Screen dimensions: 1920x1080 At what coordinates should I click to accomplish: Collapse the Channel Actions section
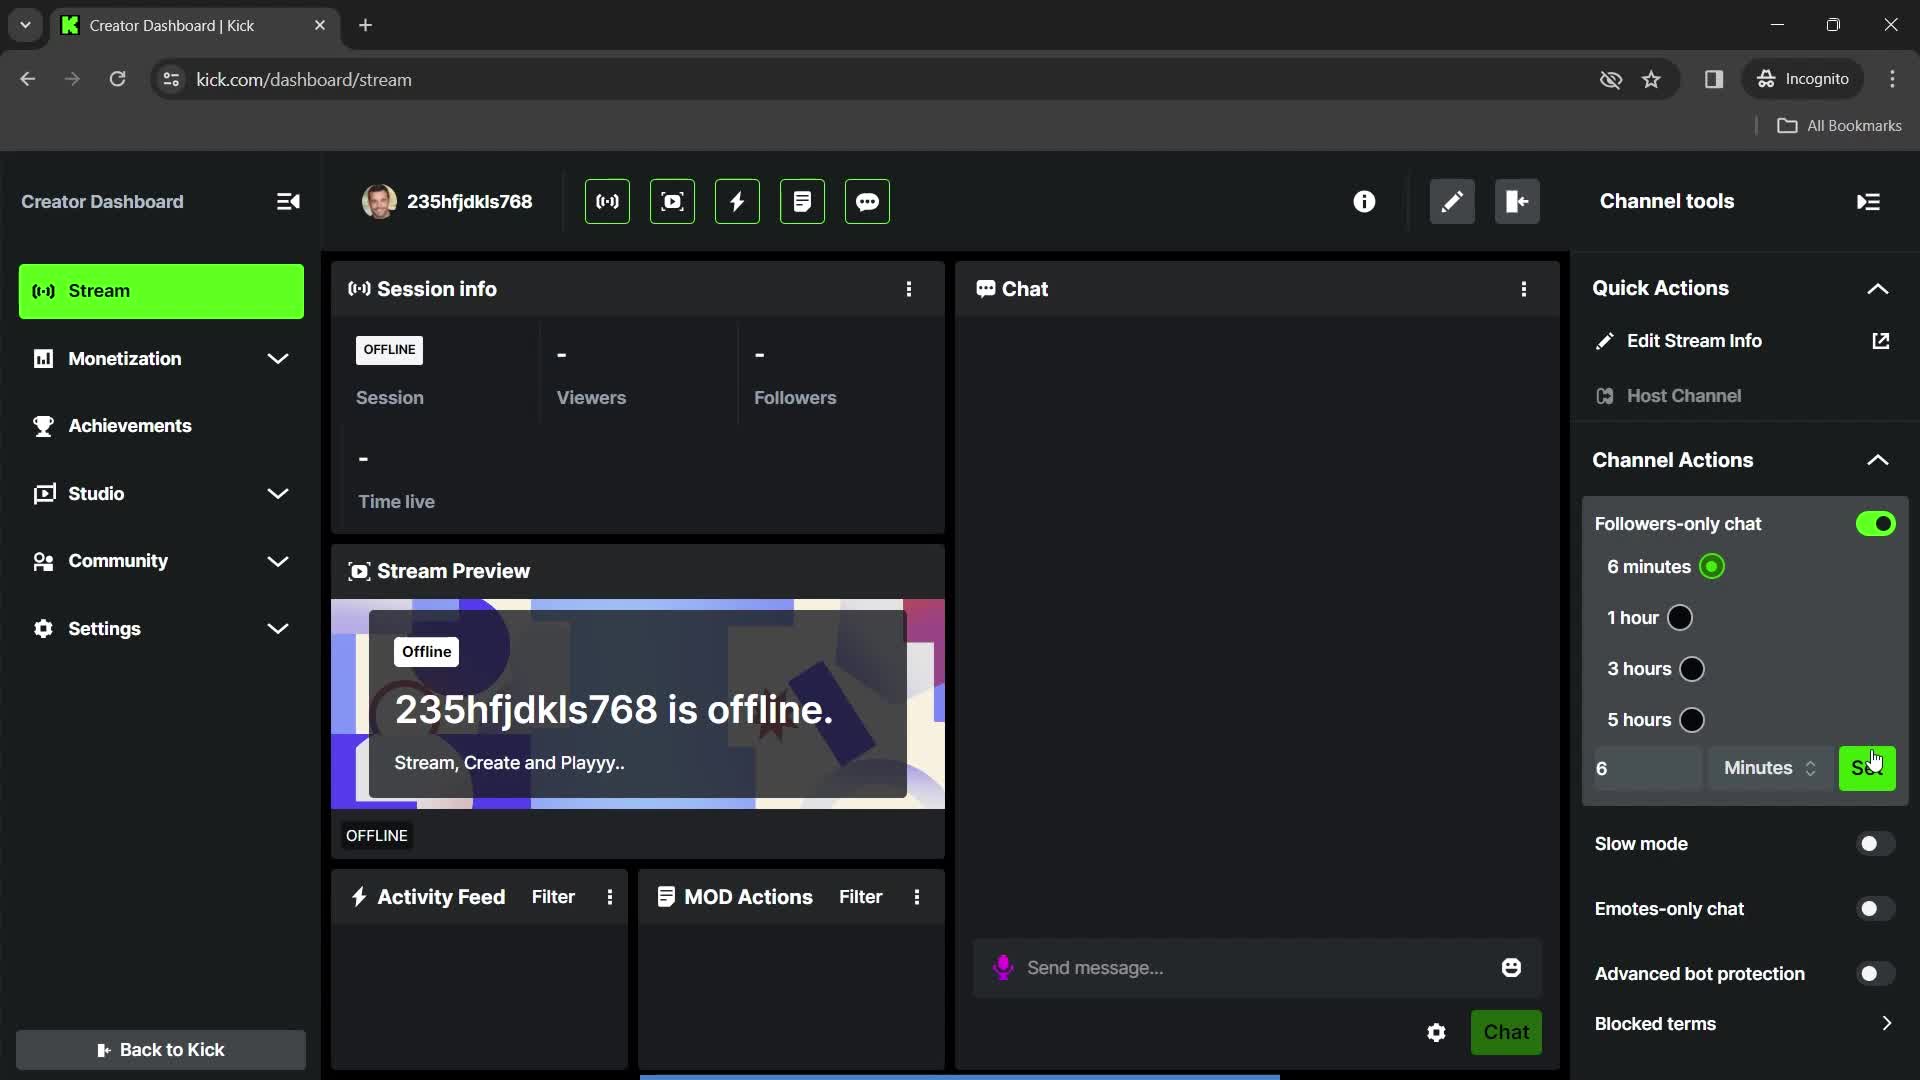[1878, 461]
